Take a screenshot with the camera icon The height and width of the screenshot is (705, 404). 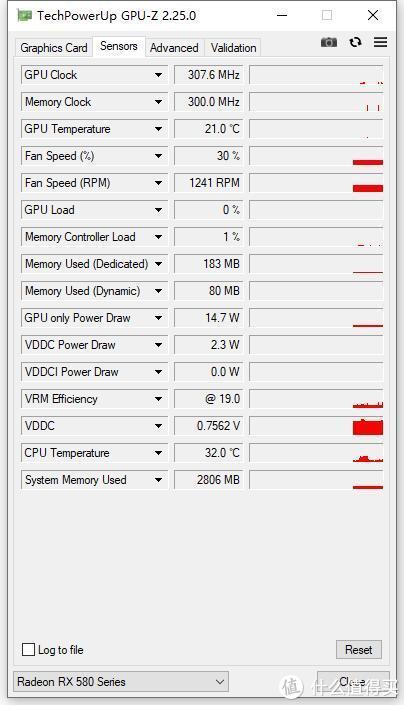point(329,42)
